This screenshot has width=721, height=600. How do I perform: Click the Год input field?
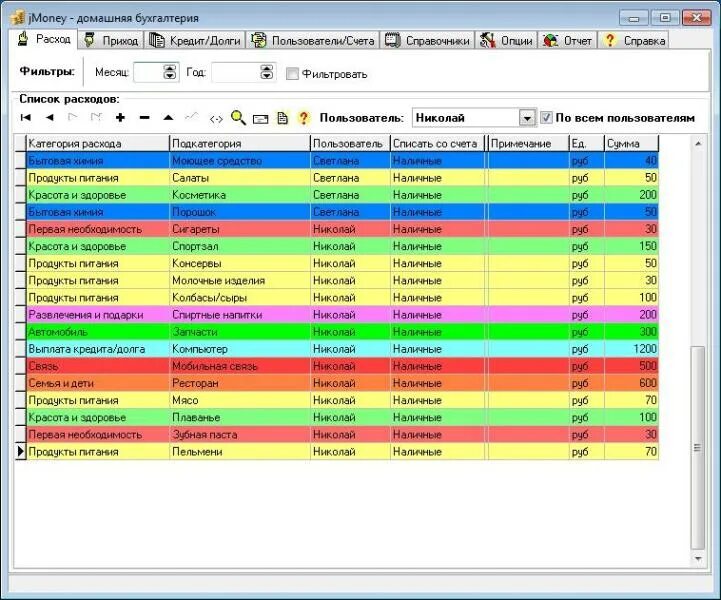pos(235,72)
